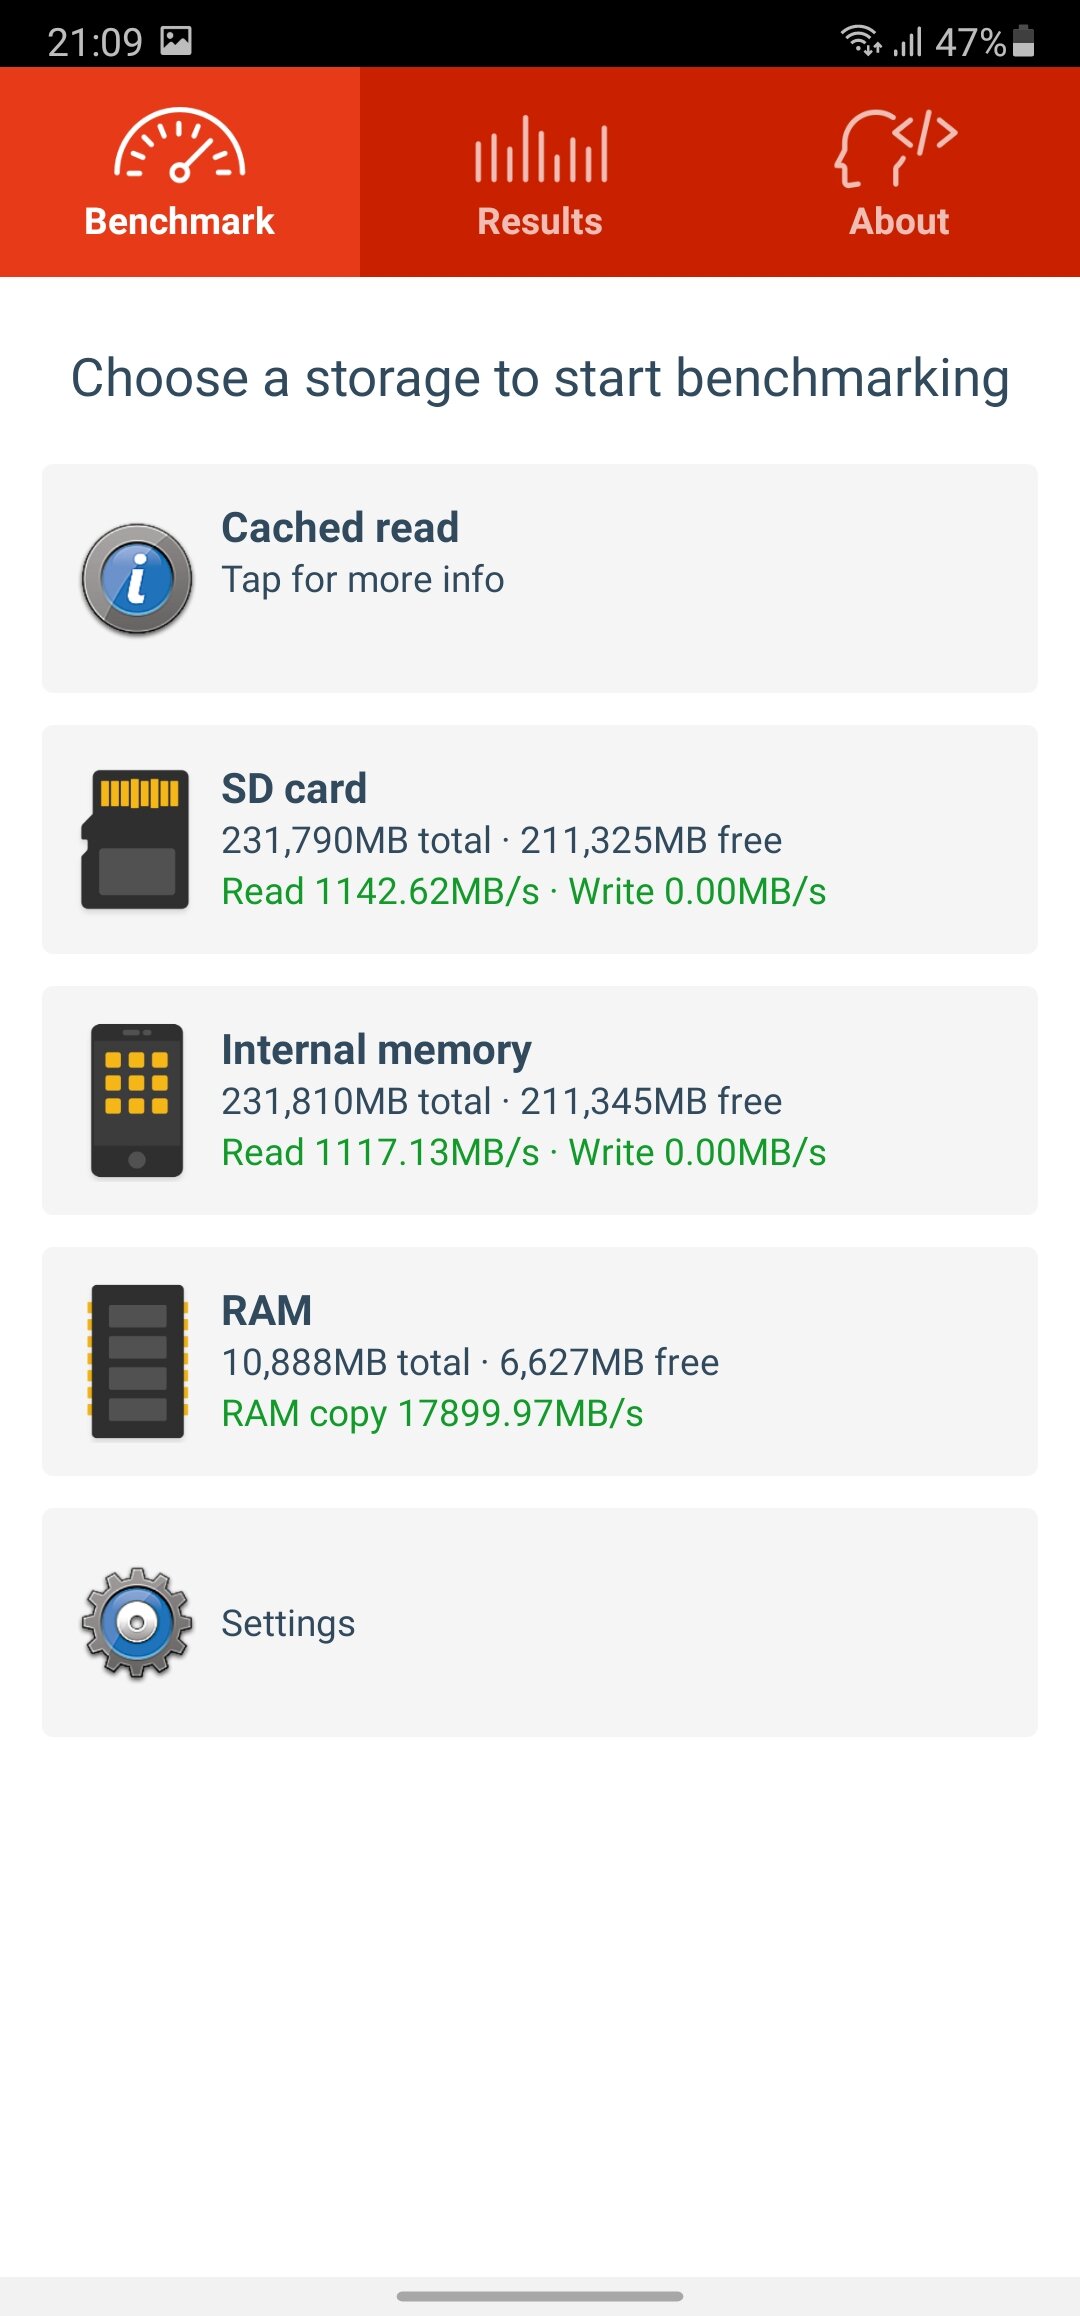
Task: Open the Benchmark tab speedometer icon
Action: [180, 146]
